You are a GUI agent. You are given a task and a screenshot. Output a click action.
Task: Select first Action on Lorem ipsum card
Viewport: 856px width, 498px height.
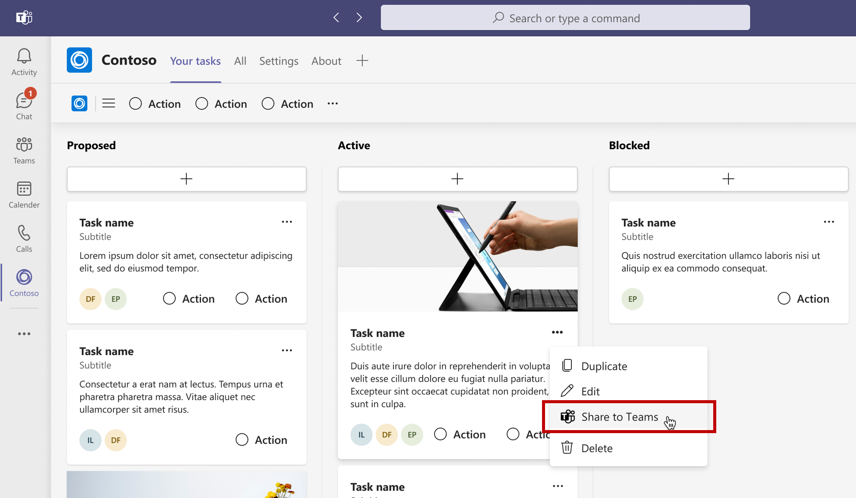pyautogui.click(x=169, y=299)
